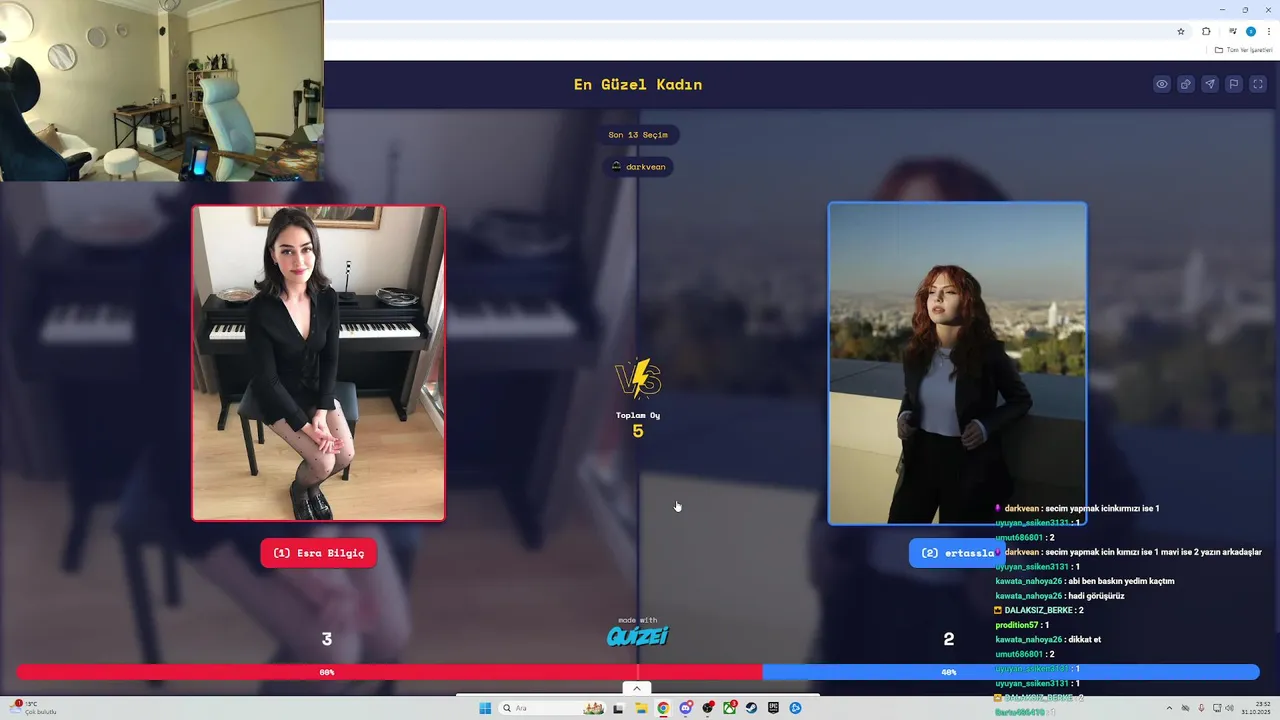
Task: Click the total vote count 5
Action: 638,432
